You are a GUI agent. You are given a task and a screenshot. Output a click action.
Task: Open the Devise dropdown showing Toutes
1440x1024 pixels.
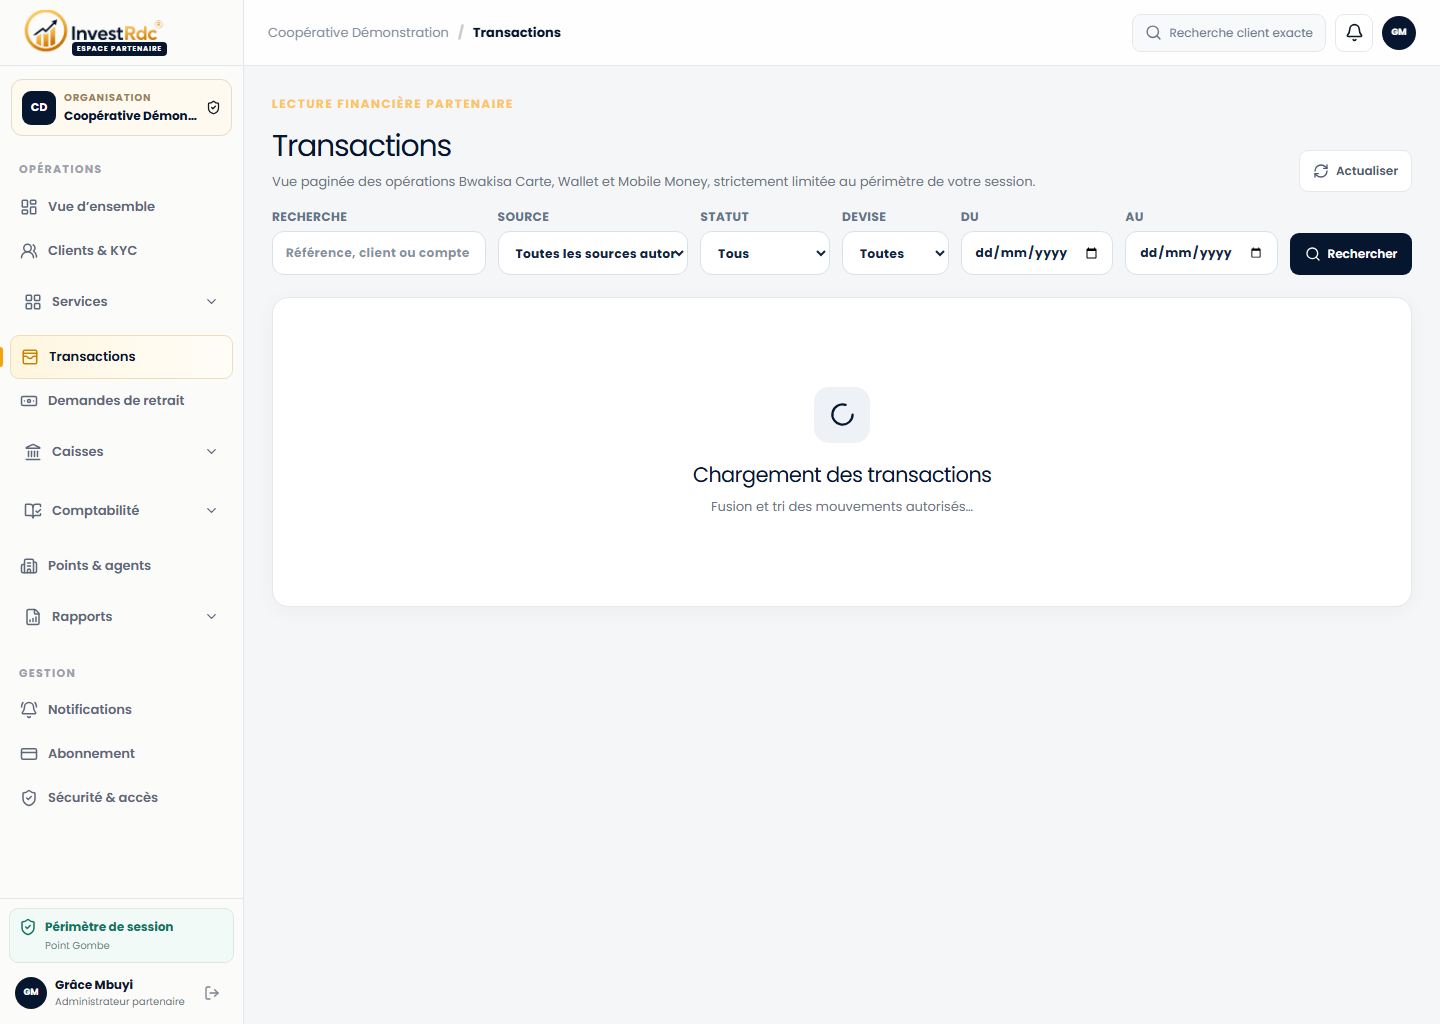[895, 253]
